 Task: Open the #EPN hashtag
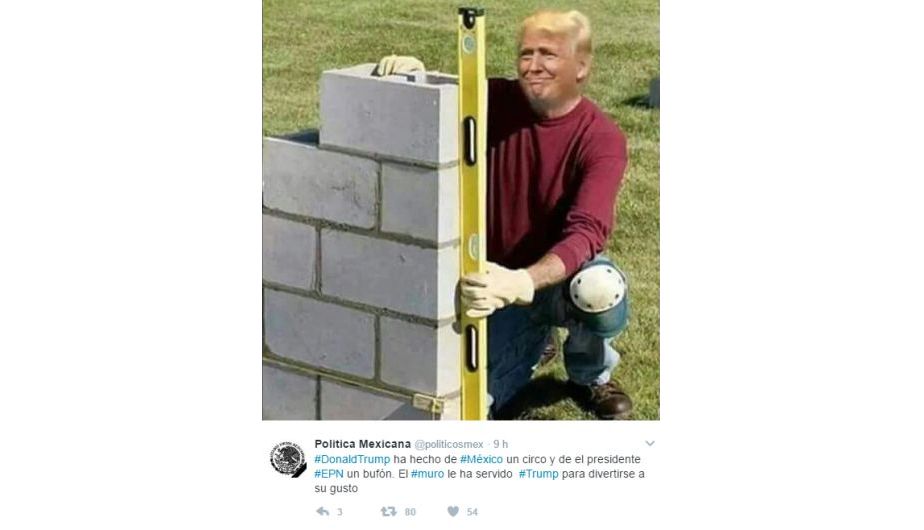pos(329,474)
